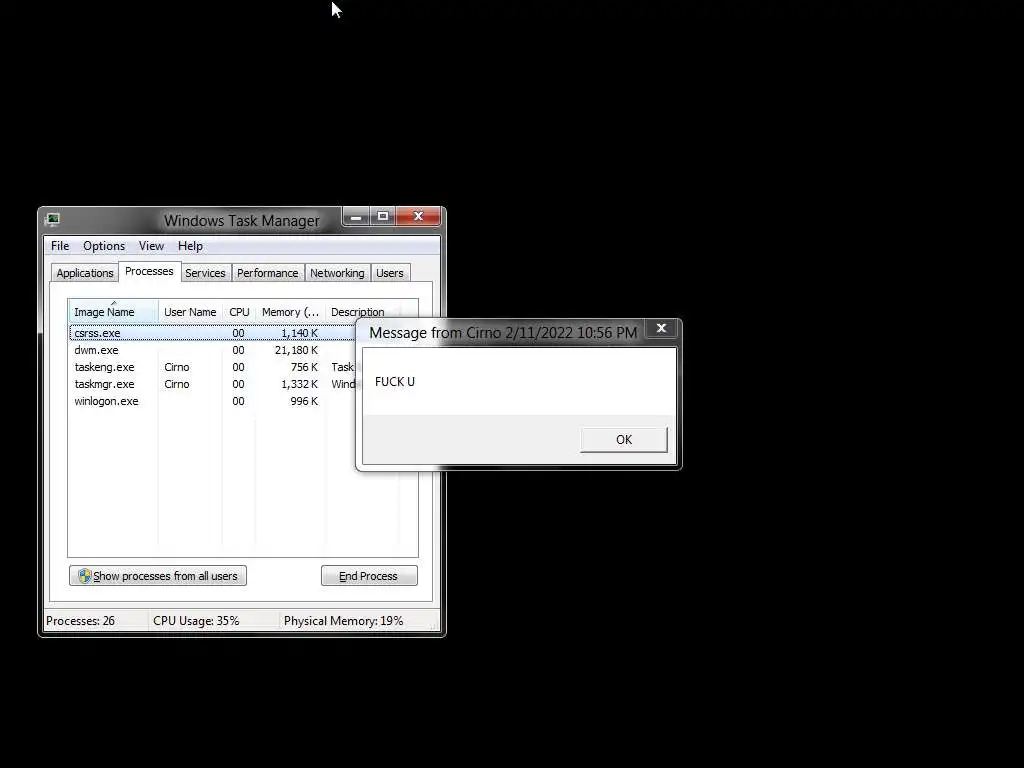Click Cirno user name in taskeng.exe row
This screenshot has width=1024, height=768.
tap(177, 367)
